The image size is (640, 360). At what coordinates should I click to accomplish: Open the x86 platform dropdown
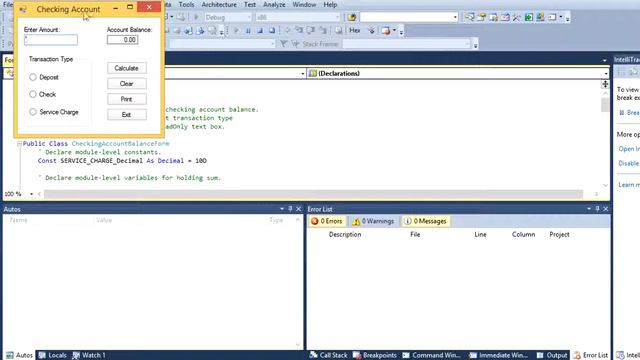coord(298,17)
